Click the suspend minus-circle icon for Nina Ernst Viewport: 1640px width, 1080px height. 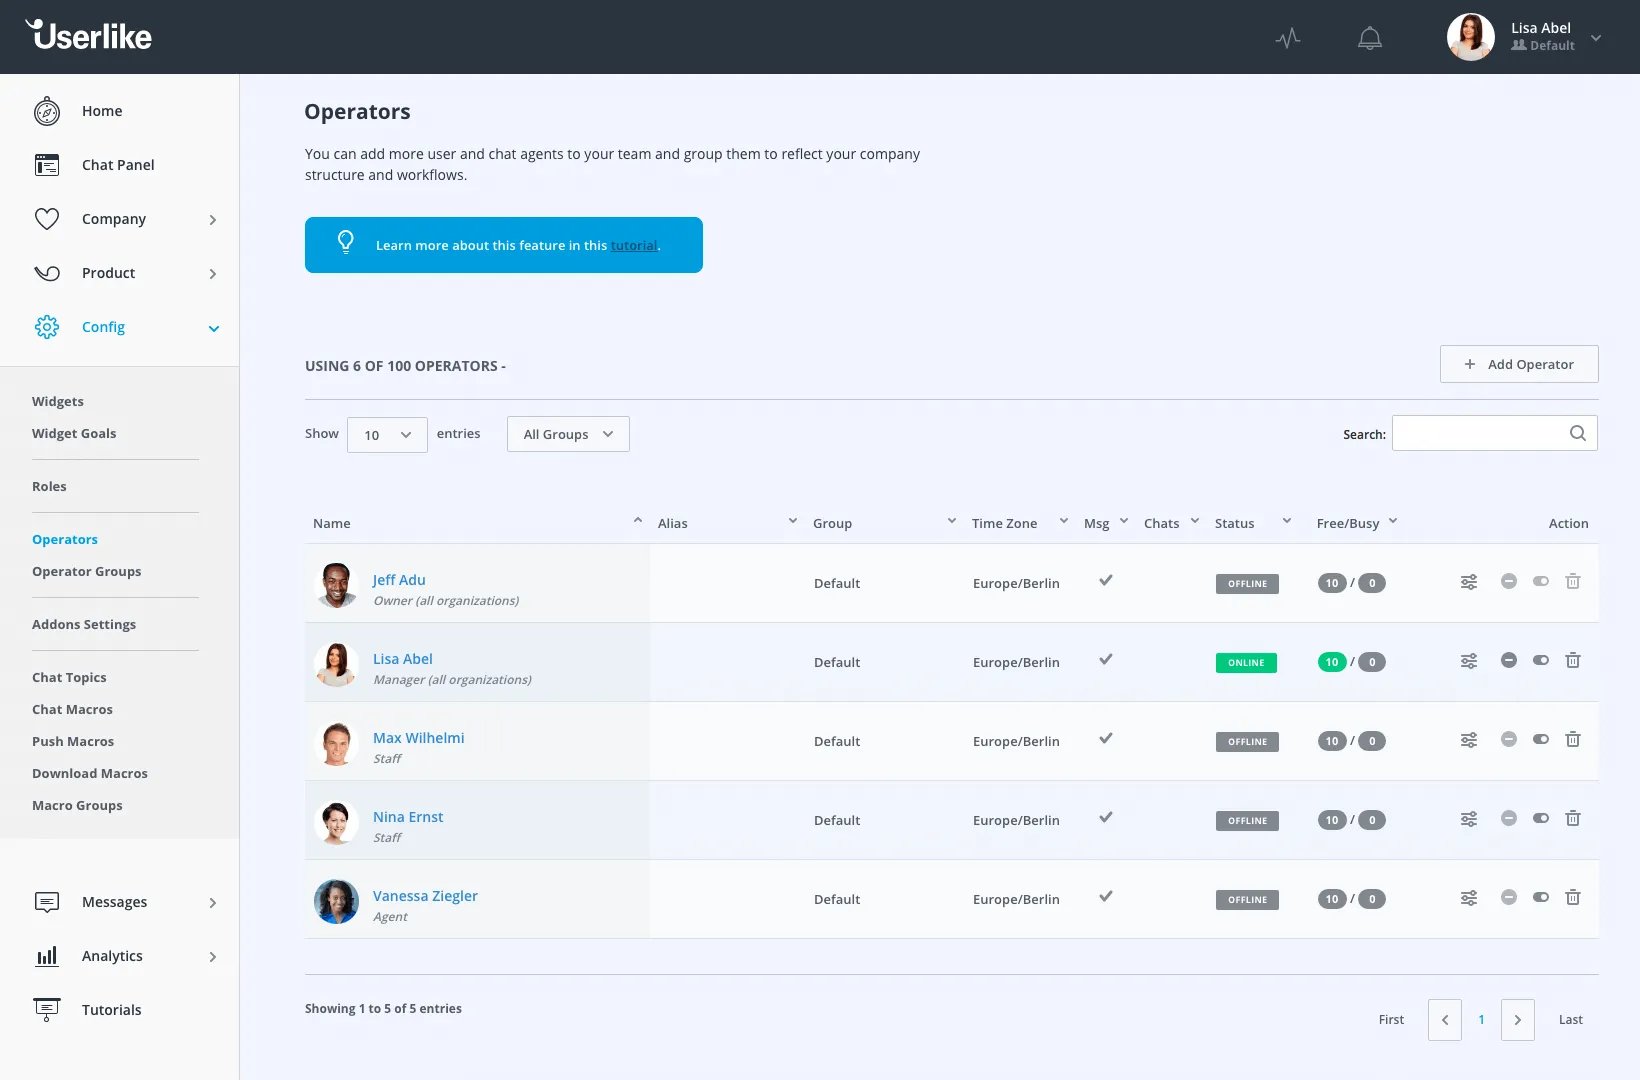coord(1509,818)
